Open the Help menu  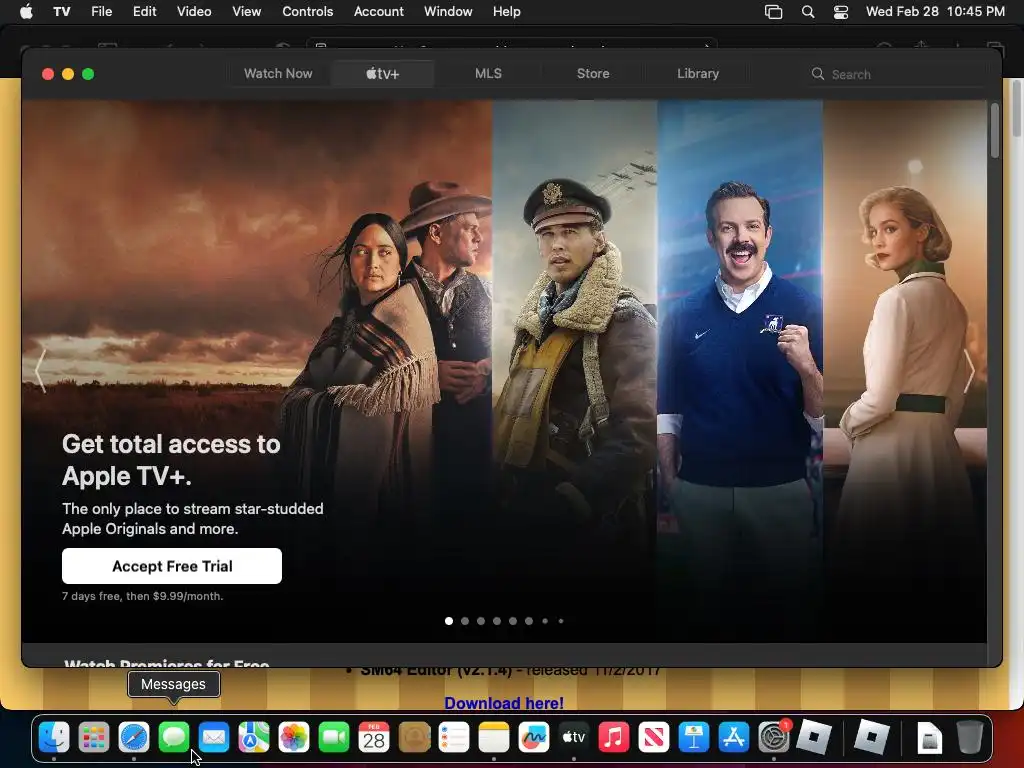coord(507,11)
